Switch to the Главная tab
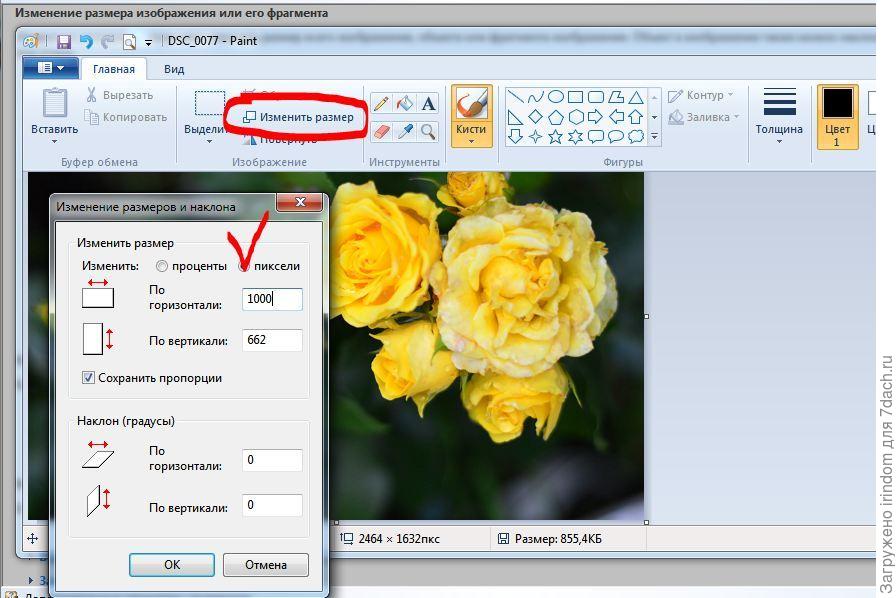The width and height of the screenshot is (896, 598). [114, 69]
